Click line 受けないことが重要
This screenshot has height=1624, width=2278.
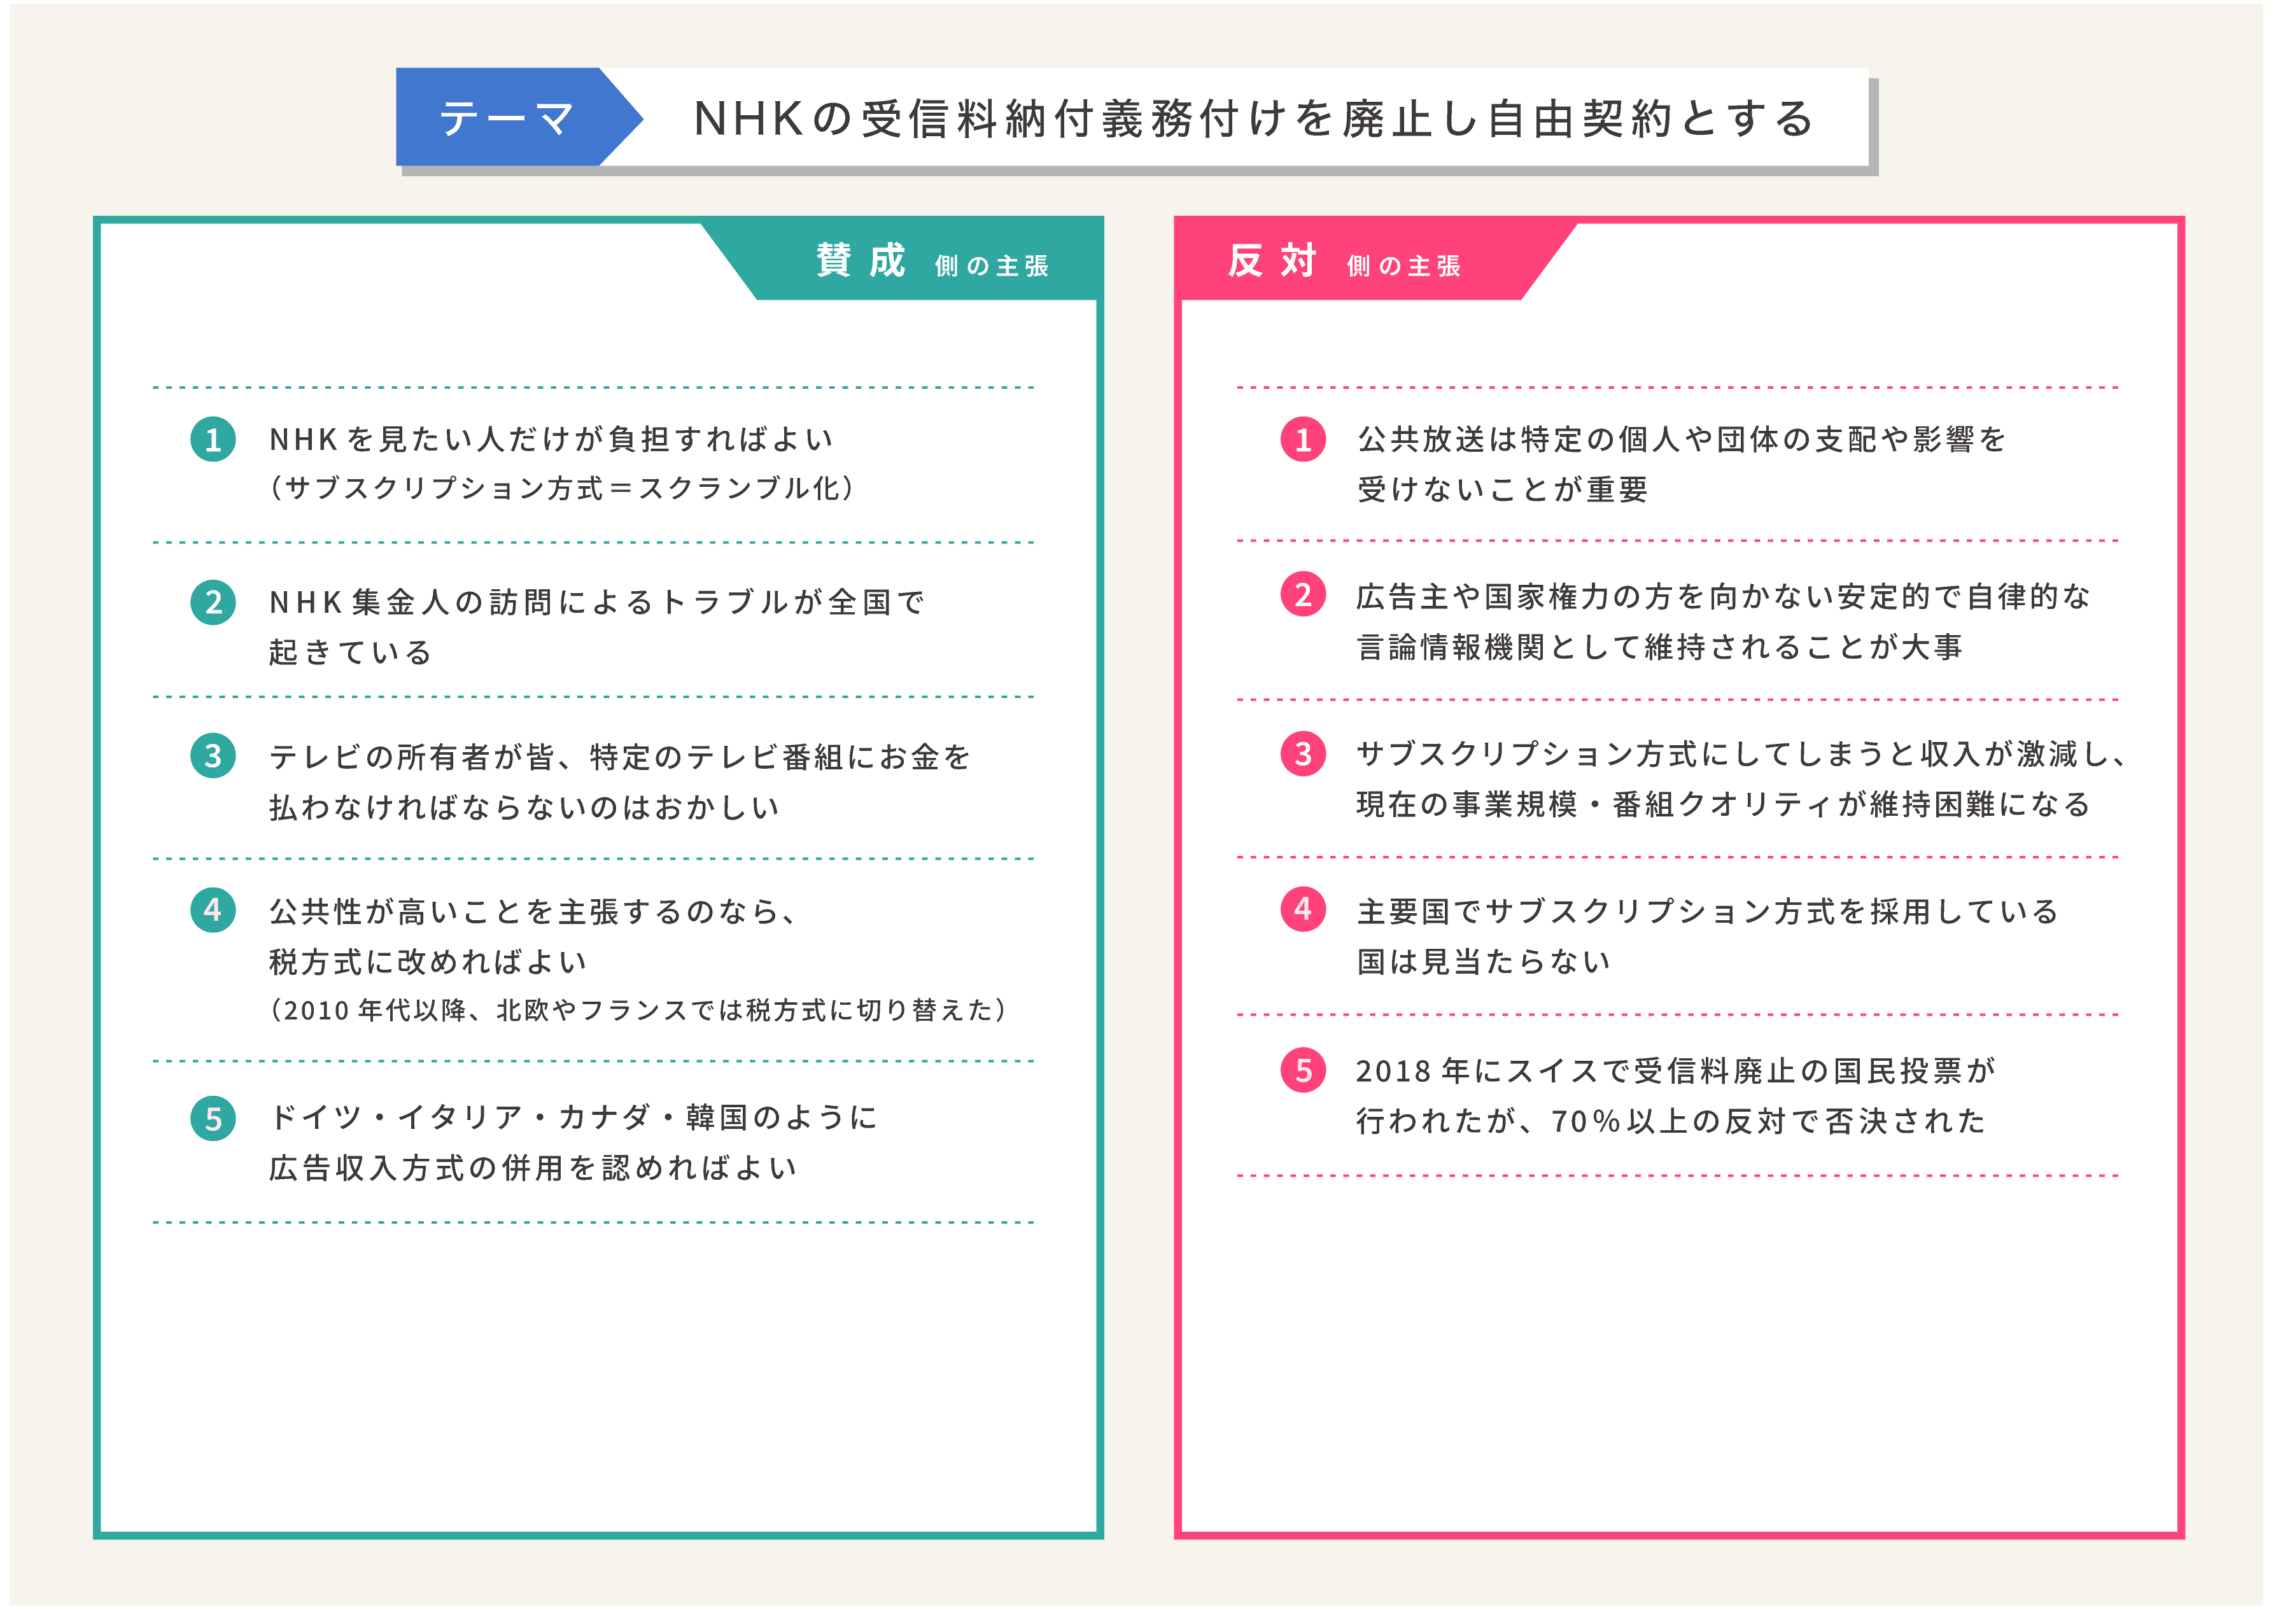tap(1502, 489)
